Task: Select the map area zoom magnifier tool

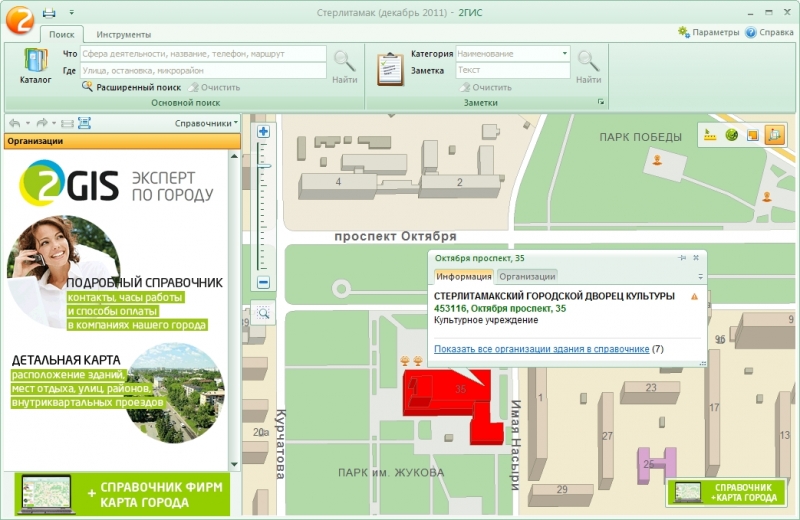Action: 263,313
